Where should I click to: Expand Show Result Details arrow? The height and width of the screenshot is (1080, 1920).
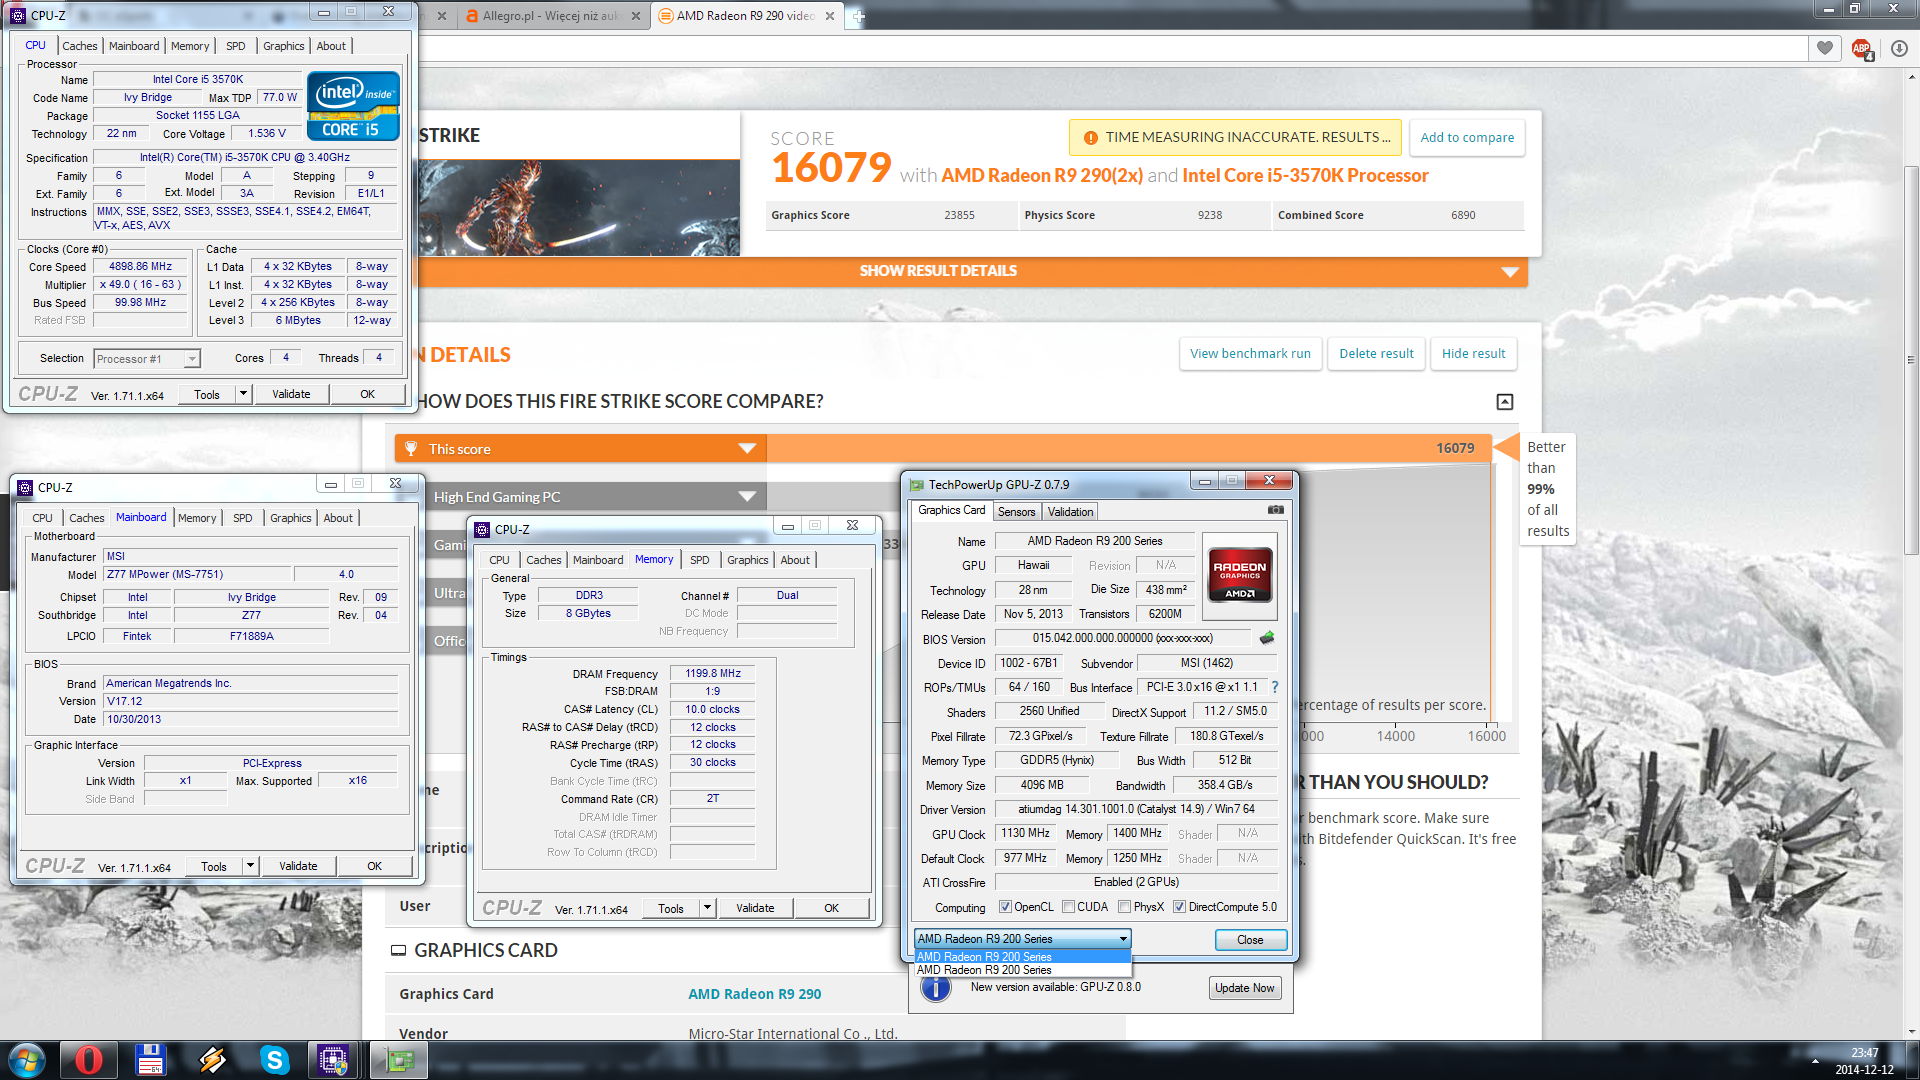tap(1510, 272)
